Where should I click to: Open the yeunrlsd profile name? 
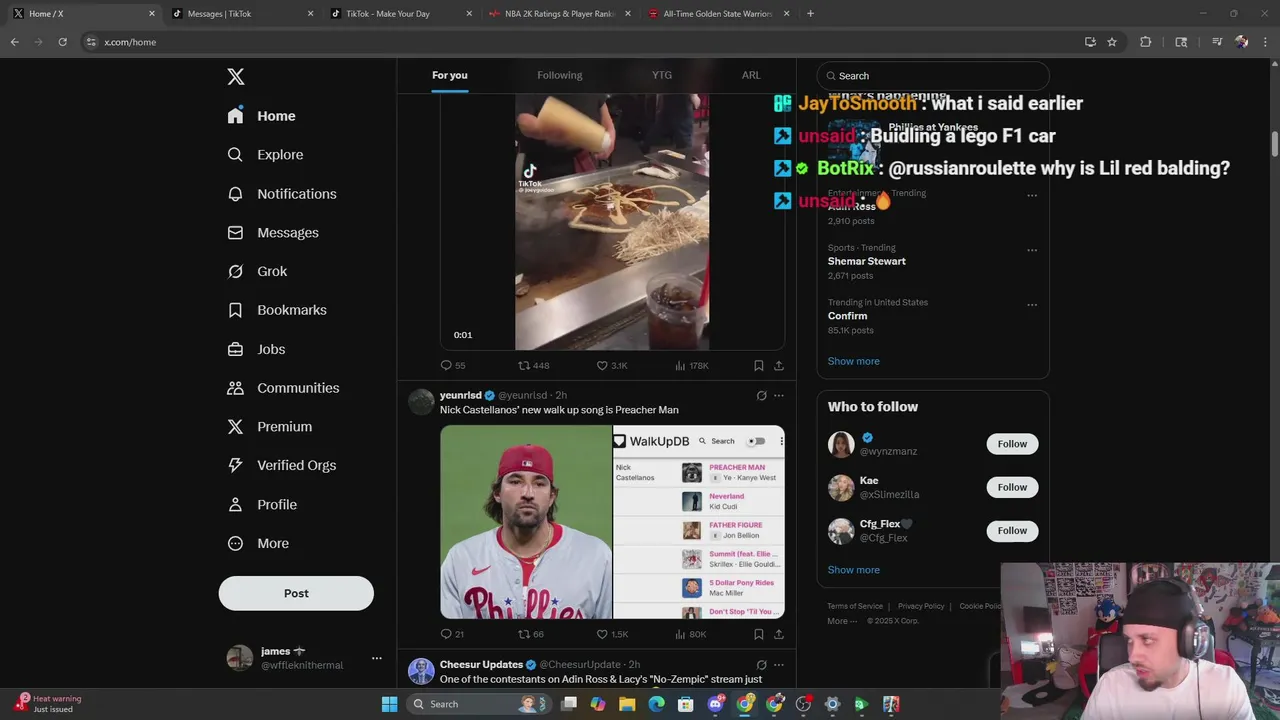tap(461, 395)
